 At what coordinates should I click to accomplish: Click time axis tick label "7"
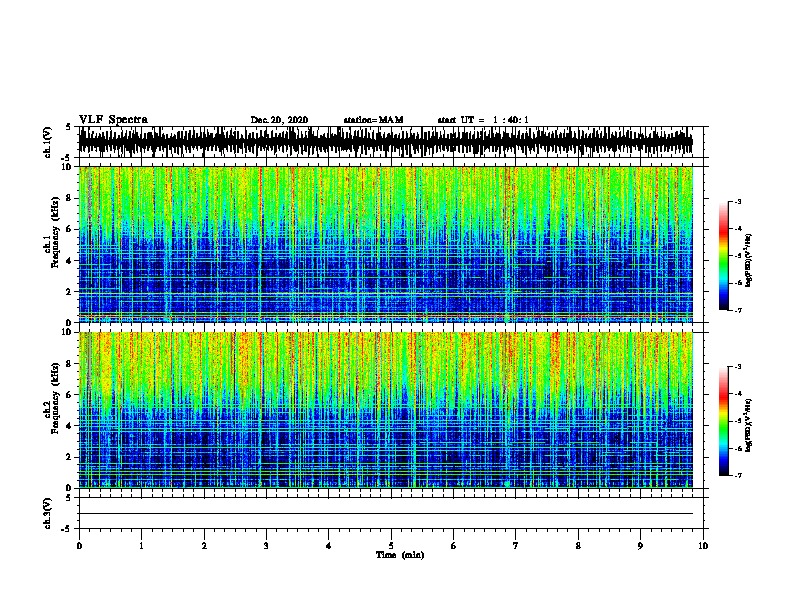click(x=516, y=546)
